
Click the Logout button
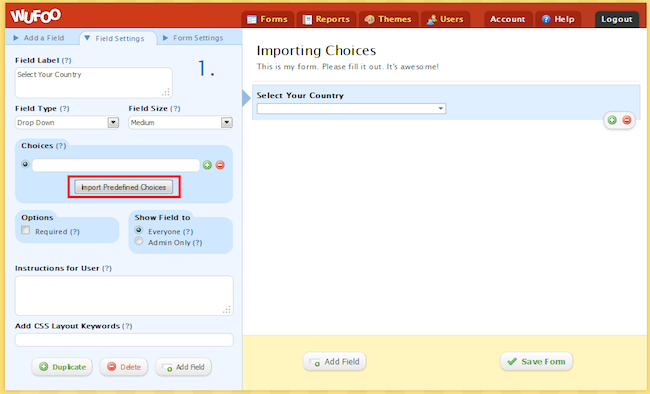(x=617, y=19)
